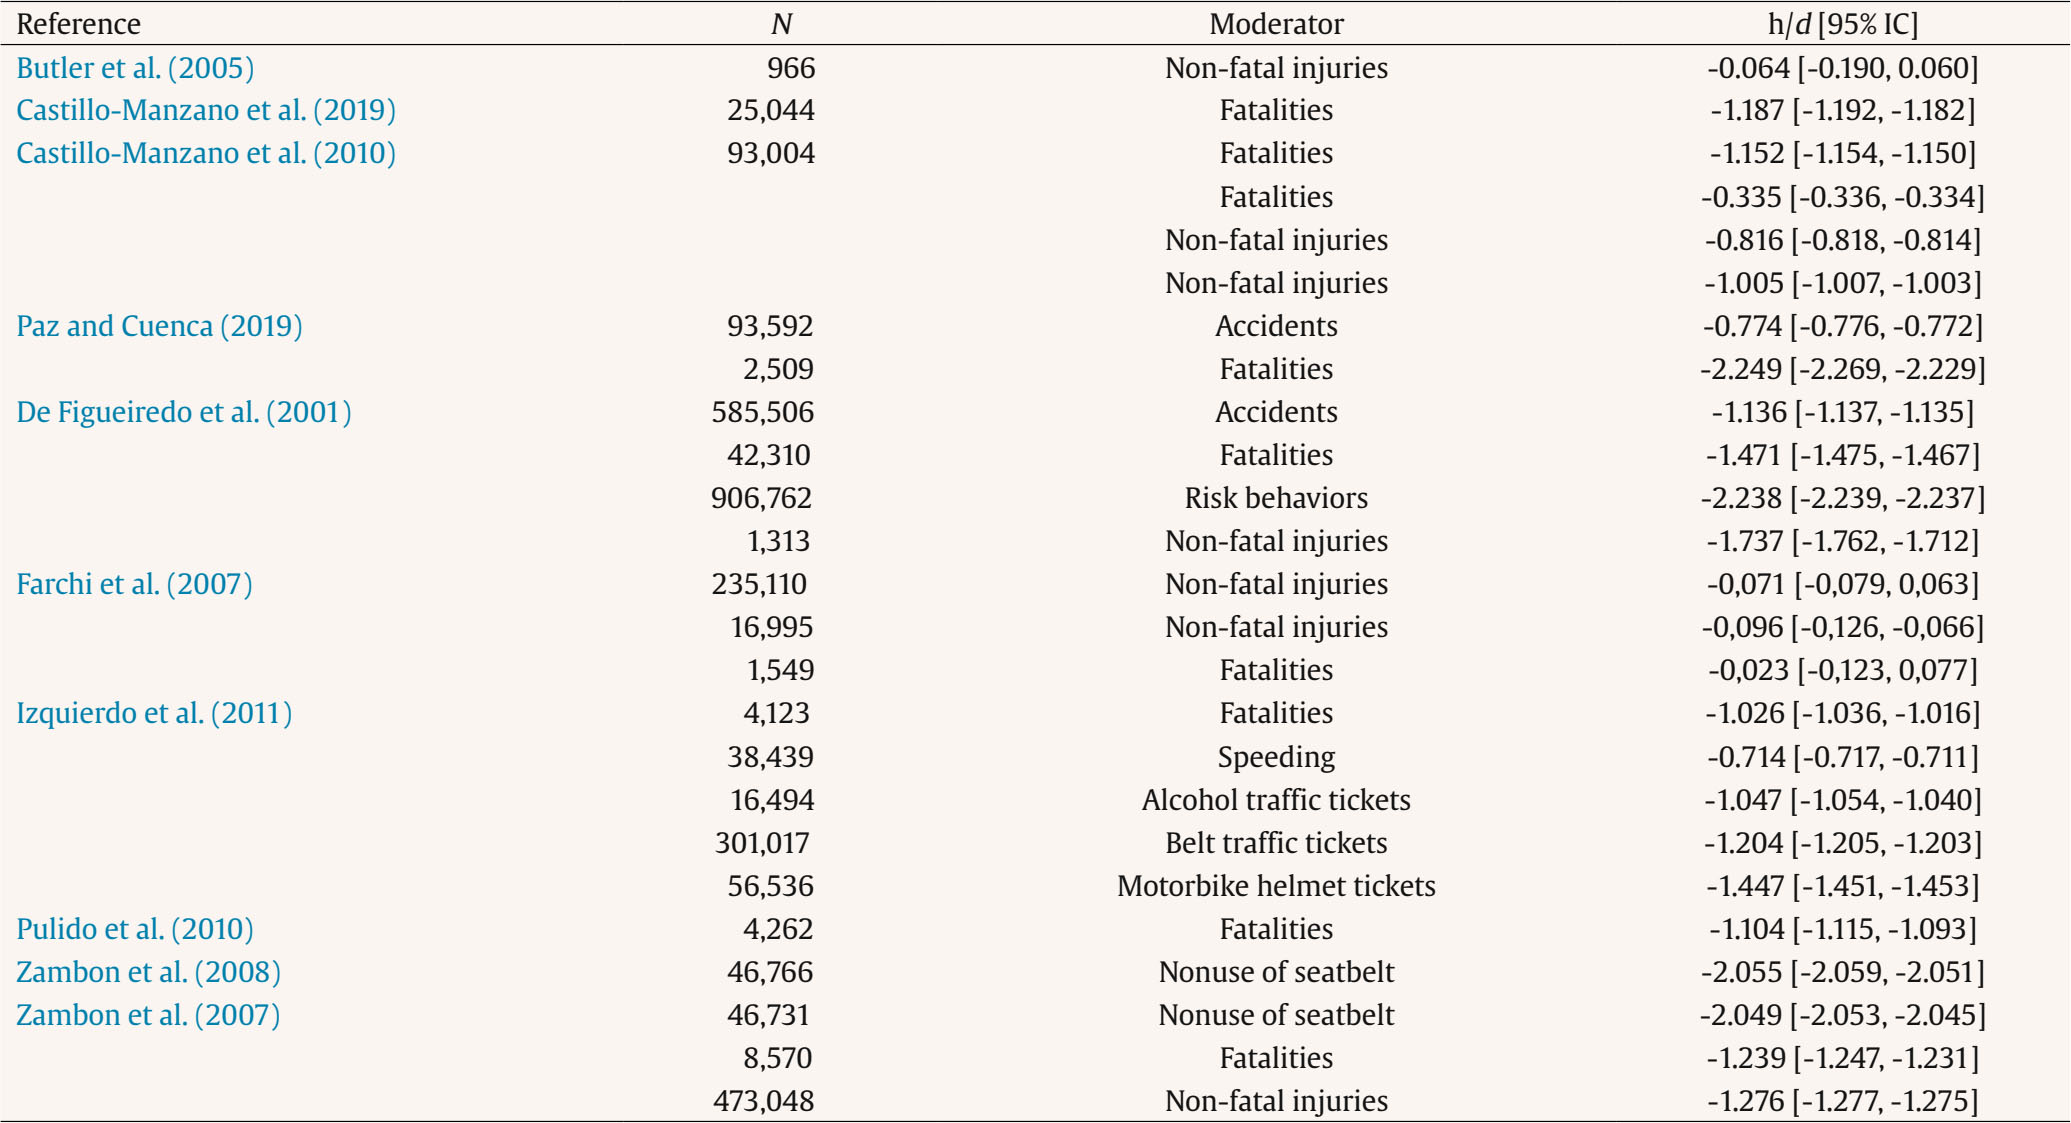The width and height of the screenshot is (2071, 1123).
Task: Open the Butler et al. (2005) reference
Action: [x=135, y=68]
